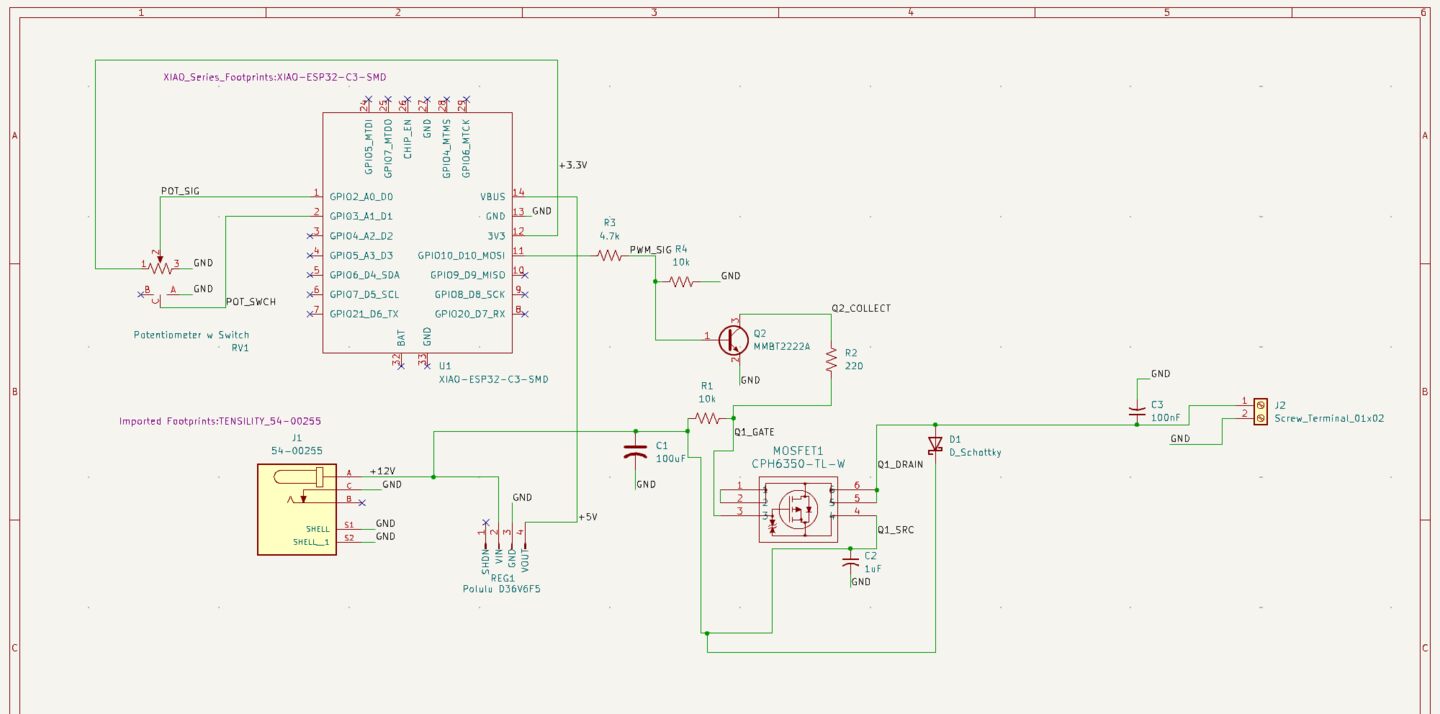Click the no-connect flag on GPIO9_D9_MISO pin

(x=524, y=274)
